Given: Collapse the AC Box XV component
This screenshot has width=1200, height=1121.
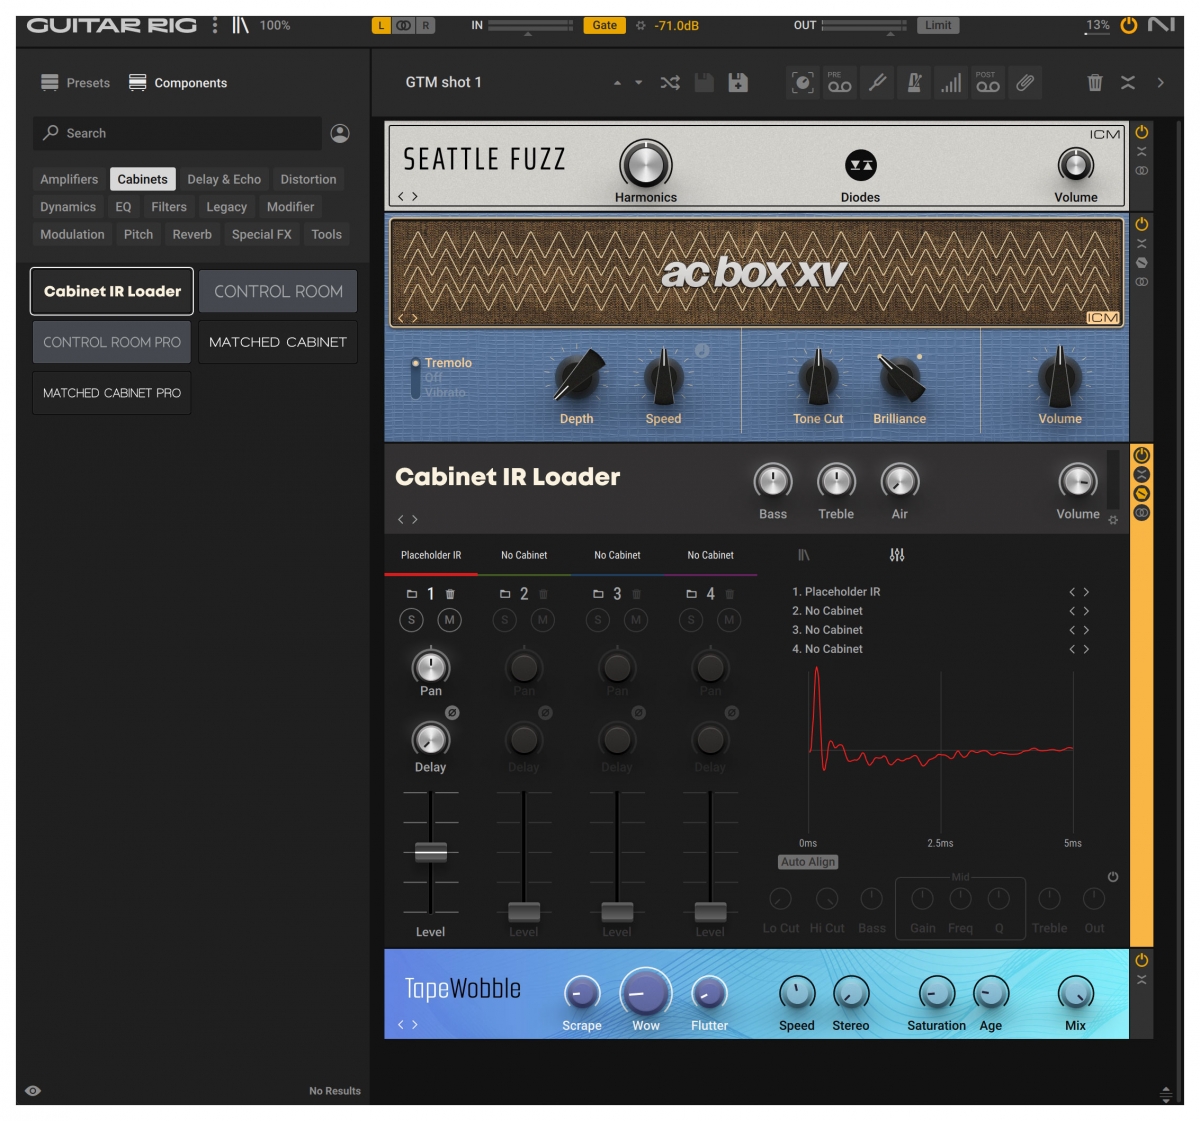Looking at the screenshot, I should tap(1142, 244).
